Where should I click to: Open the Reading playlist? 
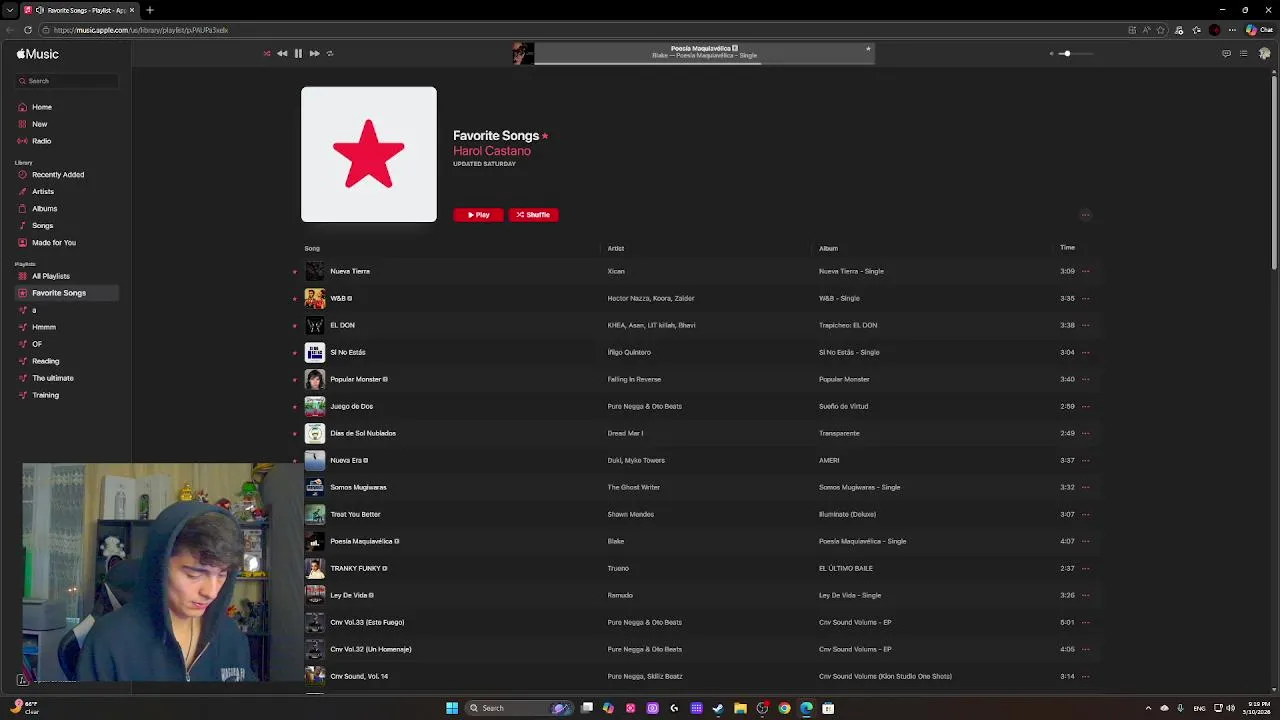(x=46, y=361)
